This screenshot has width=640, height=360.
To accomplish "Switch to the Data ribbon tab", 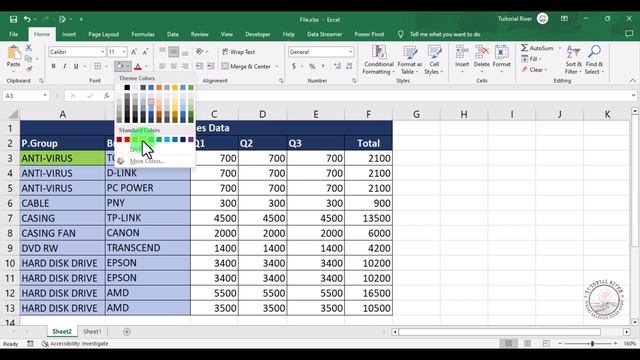I will pyautogui.click(x=173, y=34).
